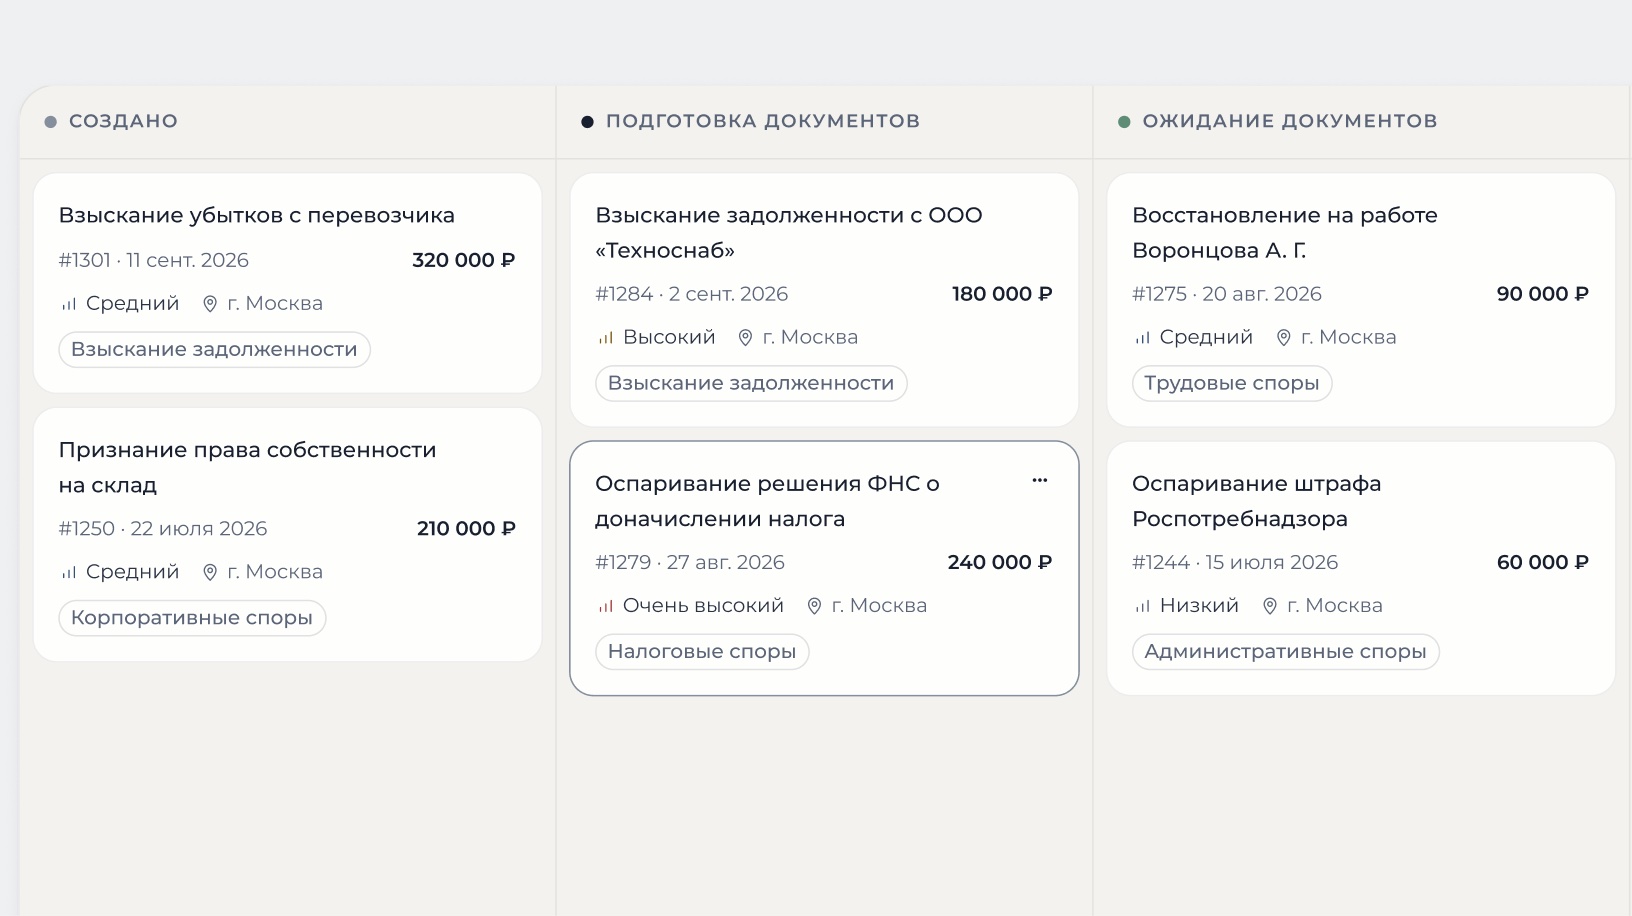The height and width of the screenshot is (916, 1632).
Task: Click priority bars icon on card #1301
Action: [69, 304]
